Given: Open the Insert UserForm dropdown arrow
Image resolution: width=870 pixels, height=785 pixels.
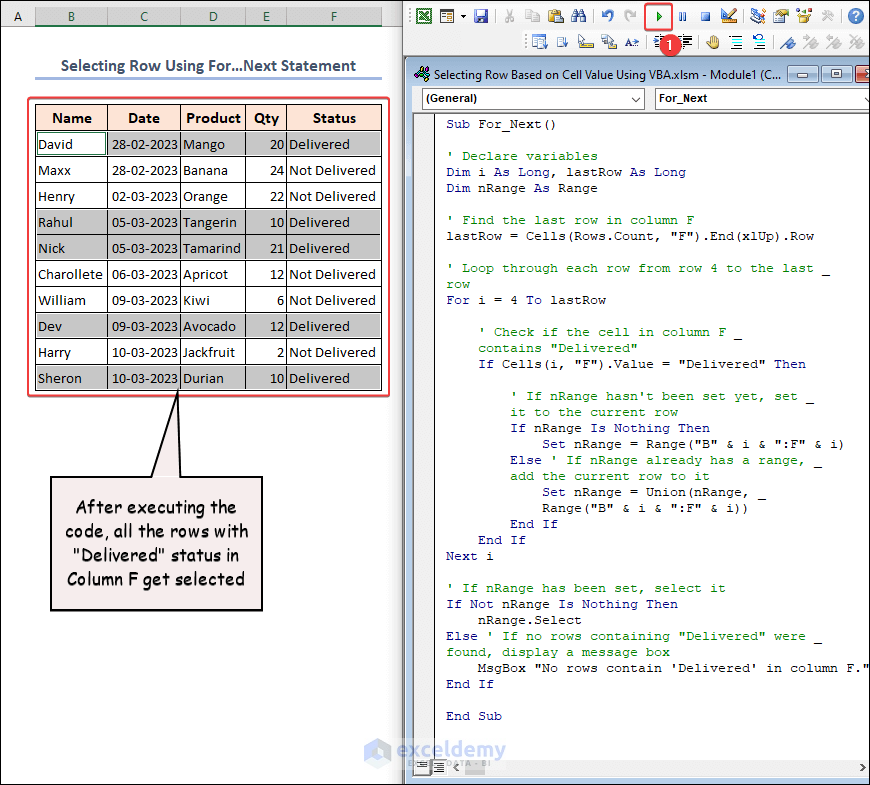Looking at the screenshot, I should (463, 16).
